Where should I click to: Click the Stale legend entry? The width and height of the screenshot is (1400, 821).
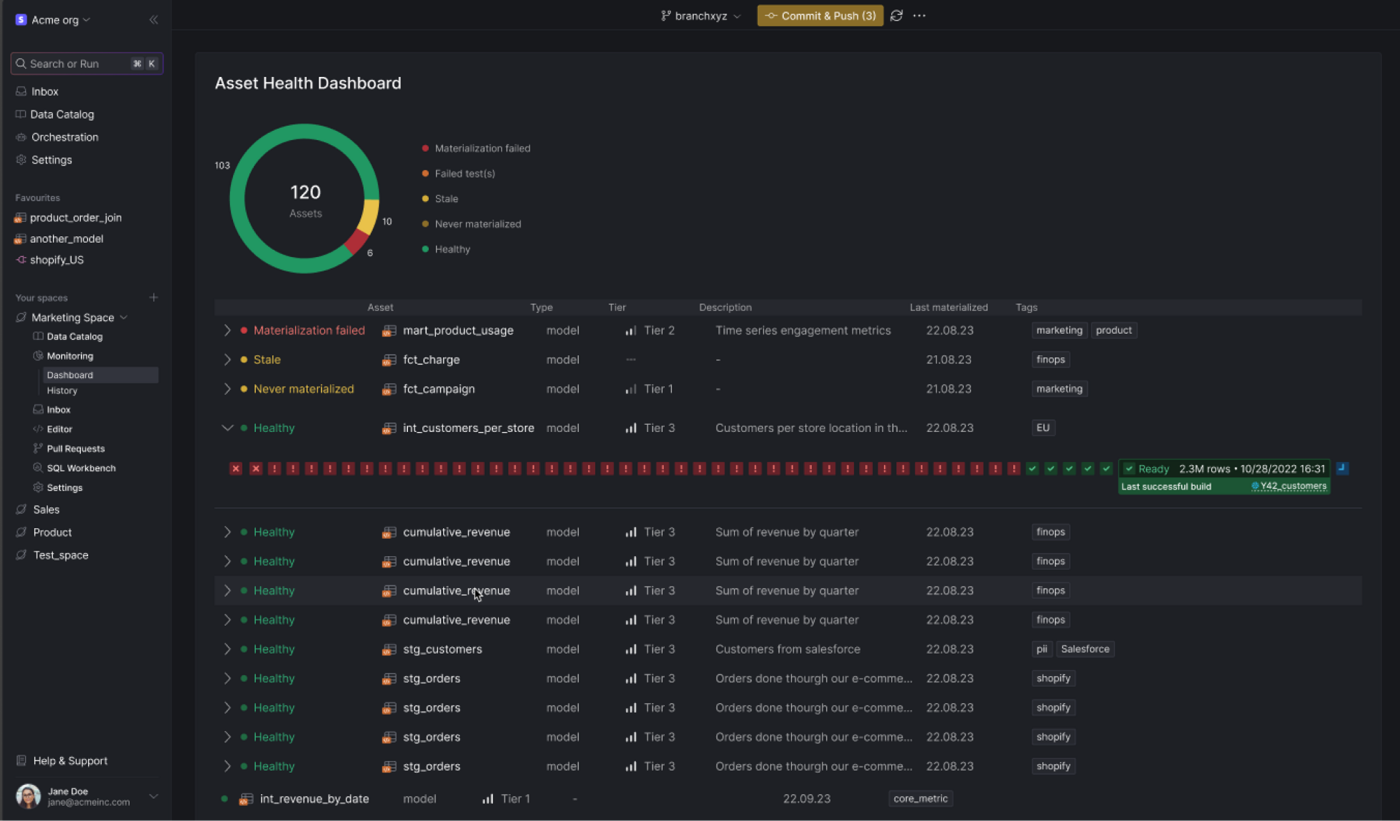440,199
